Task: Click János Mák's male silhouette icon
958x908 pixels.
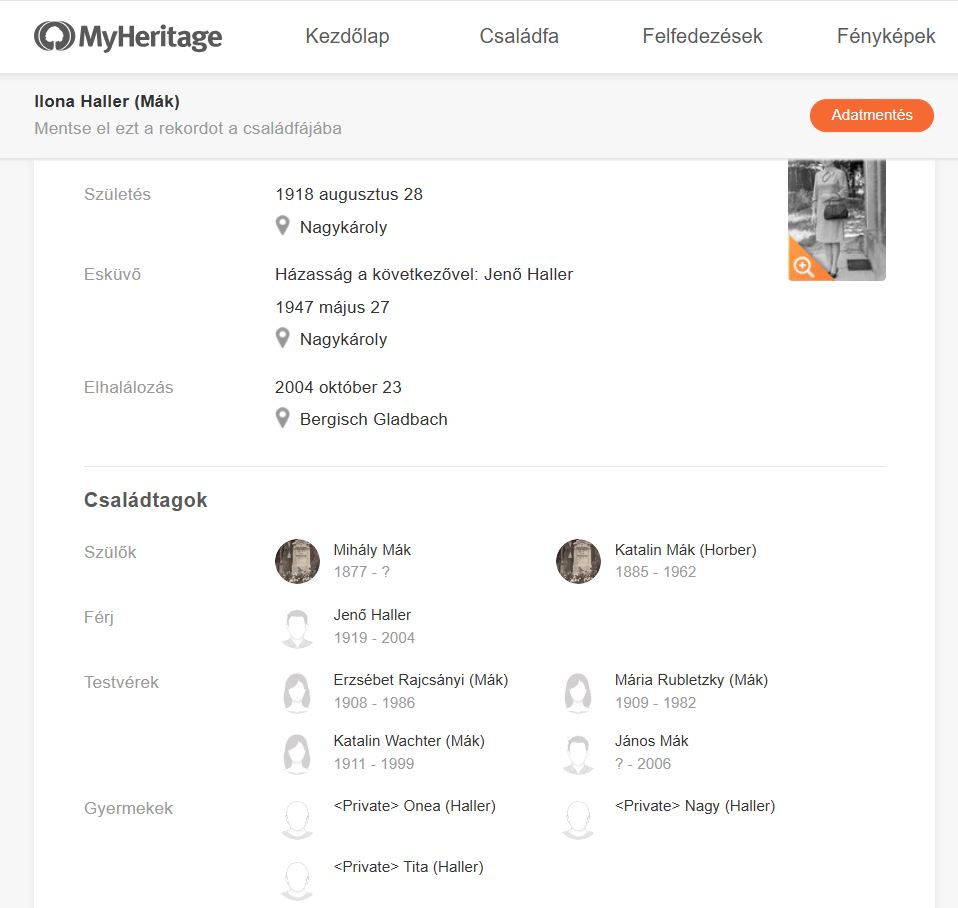Action: (578, 754)
